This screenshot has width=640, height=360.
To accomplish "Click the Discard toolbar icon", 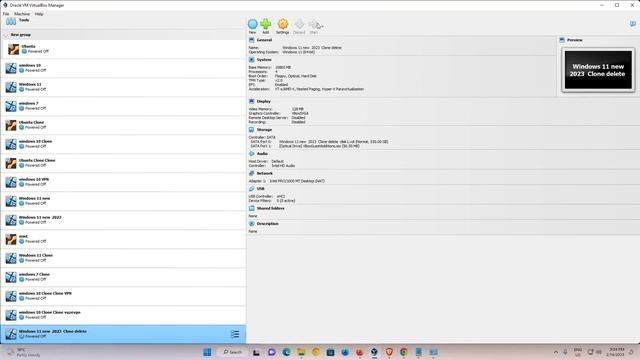I will (x=299, y=24).
